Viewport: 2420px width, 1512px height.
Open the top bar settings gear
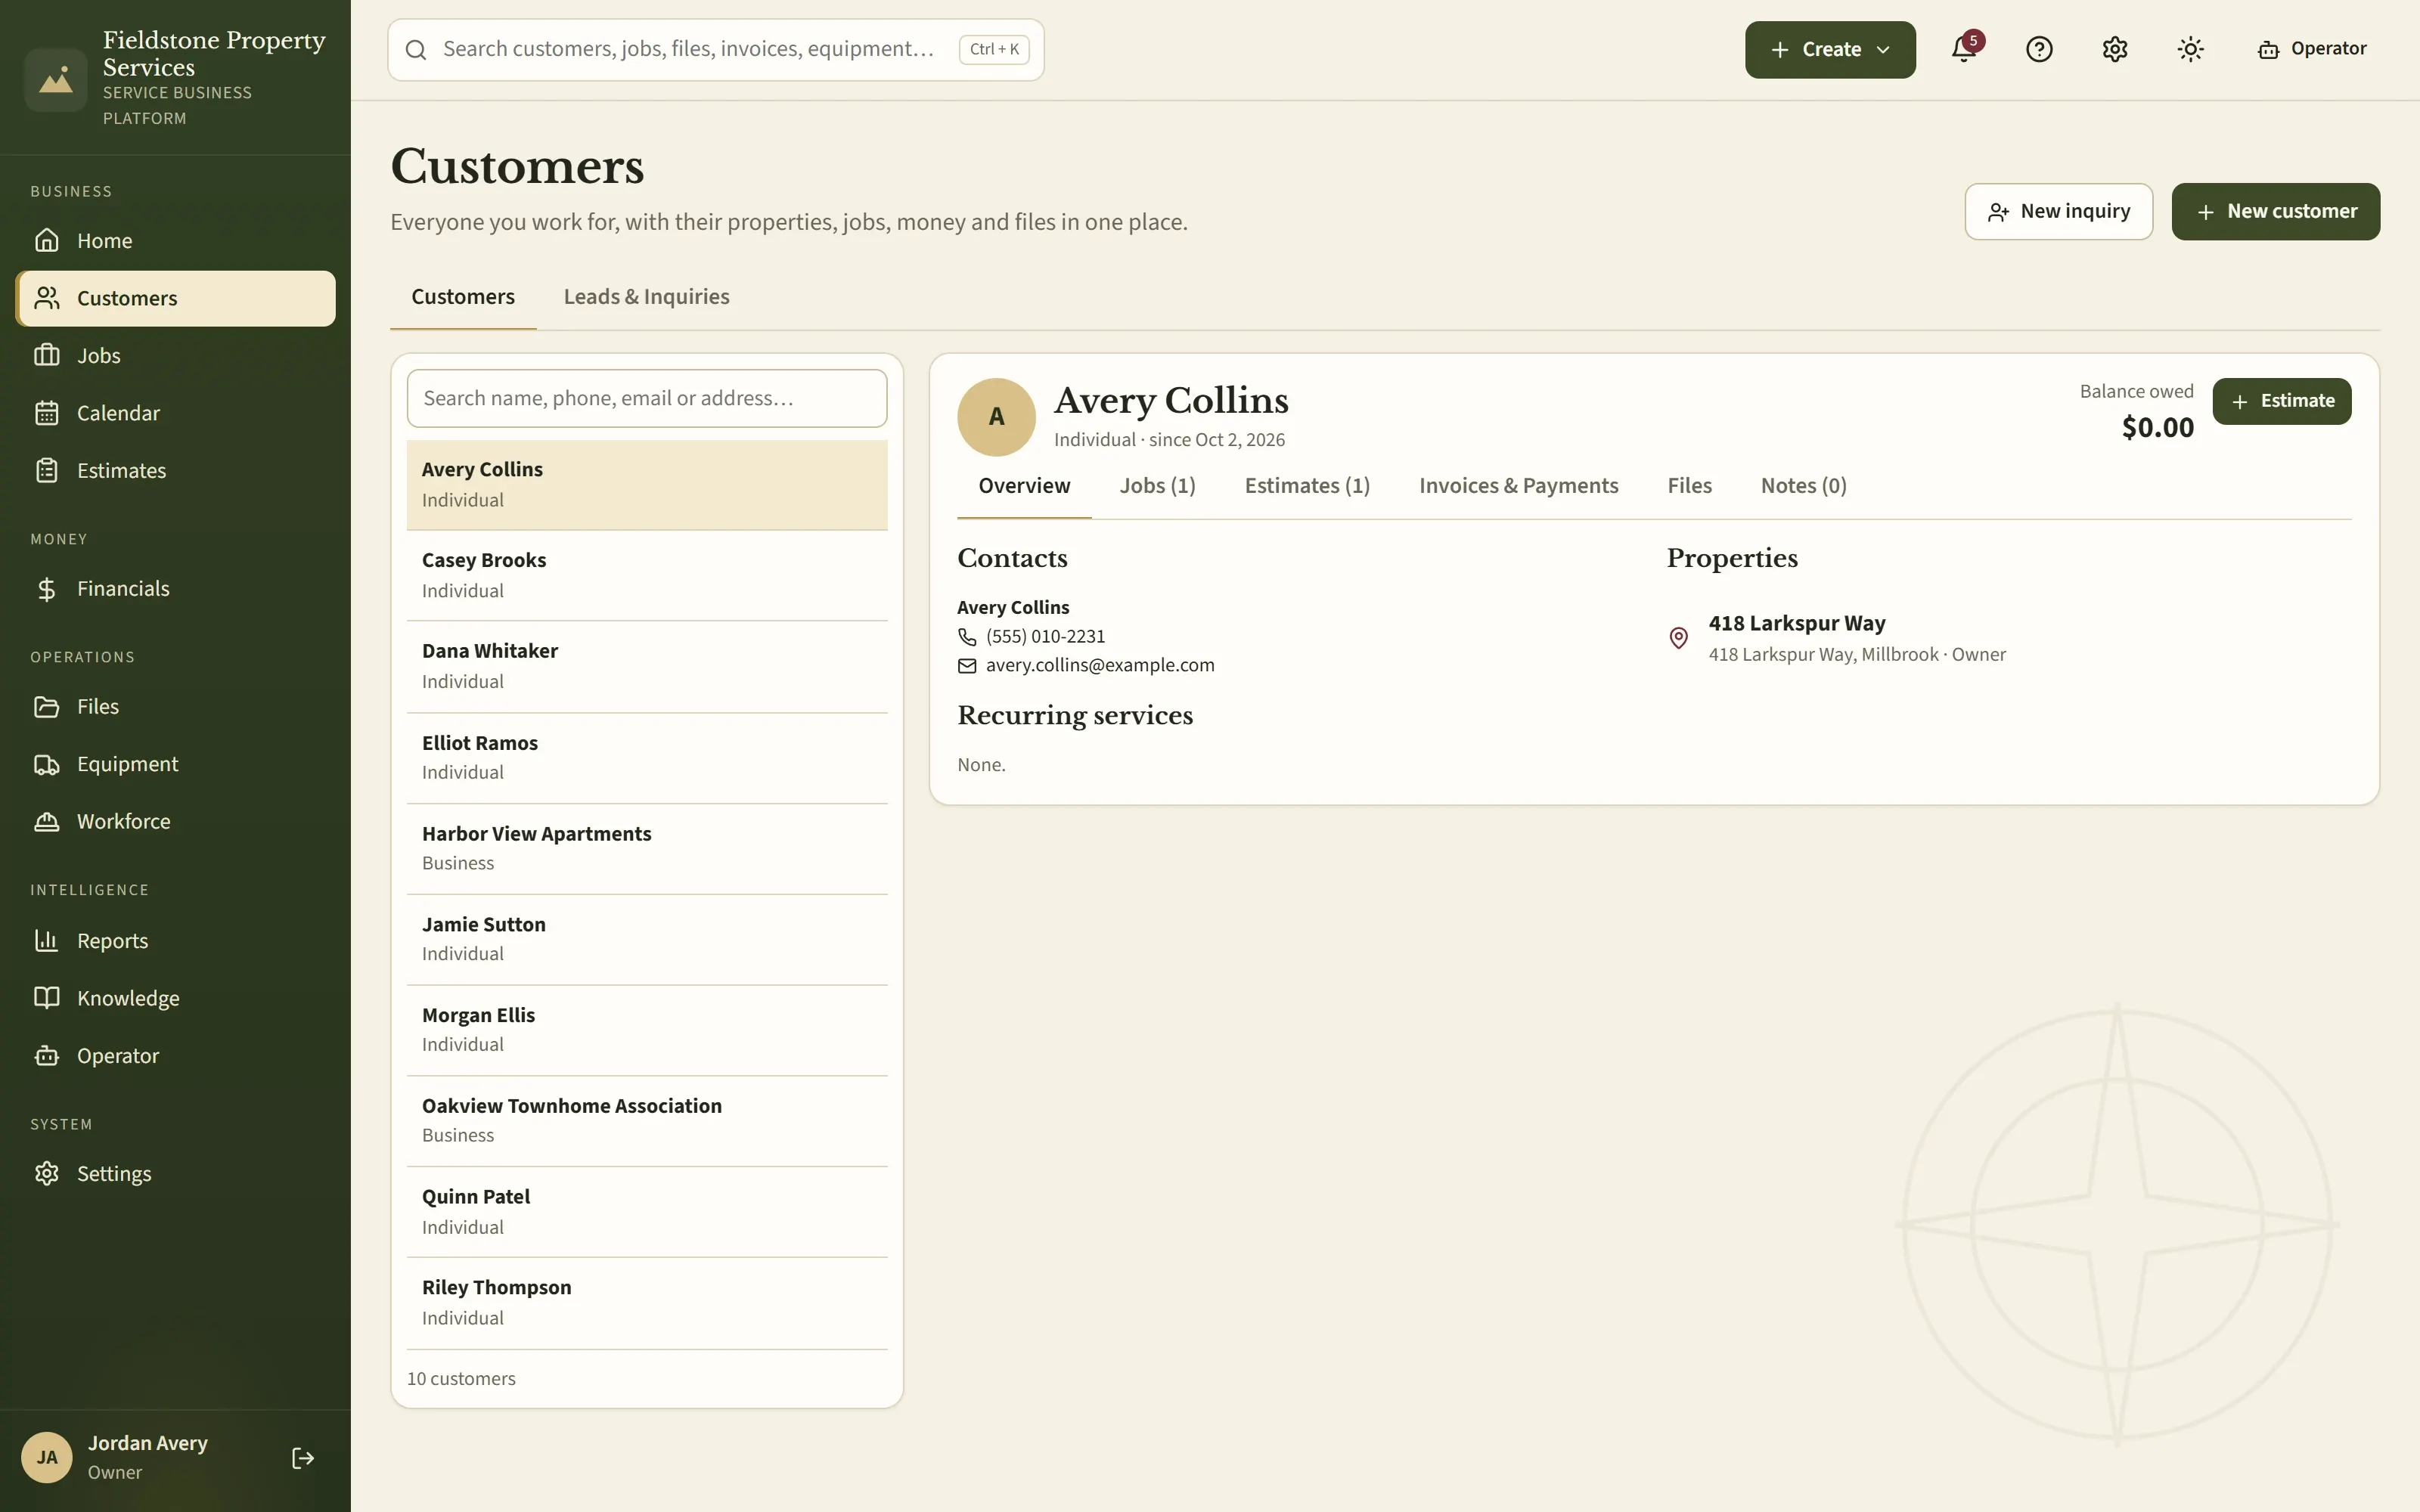pos(2114,49)
